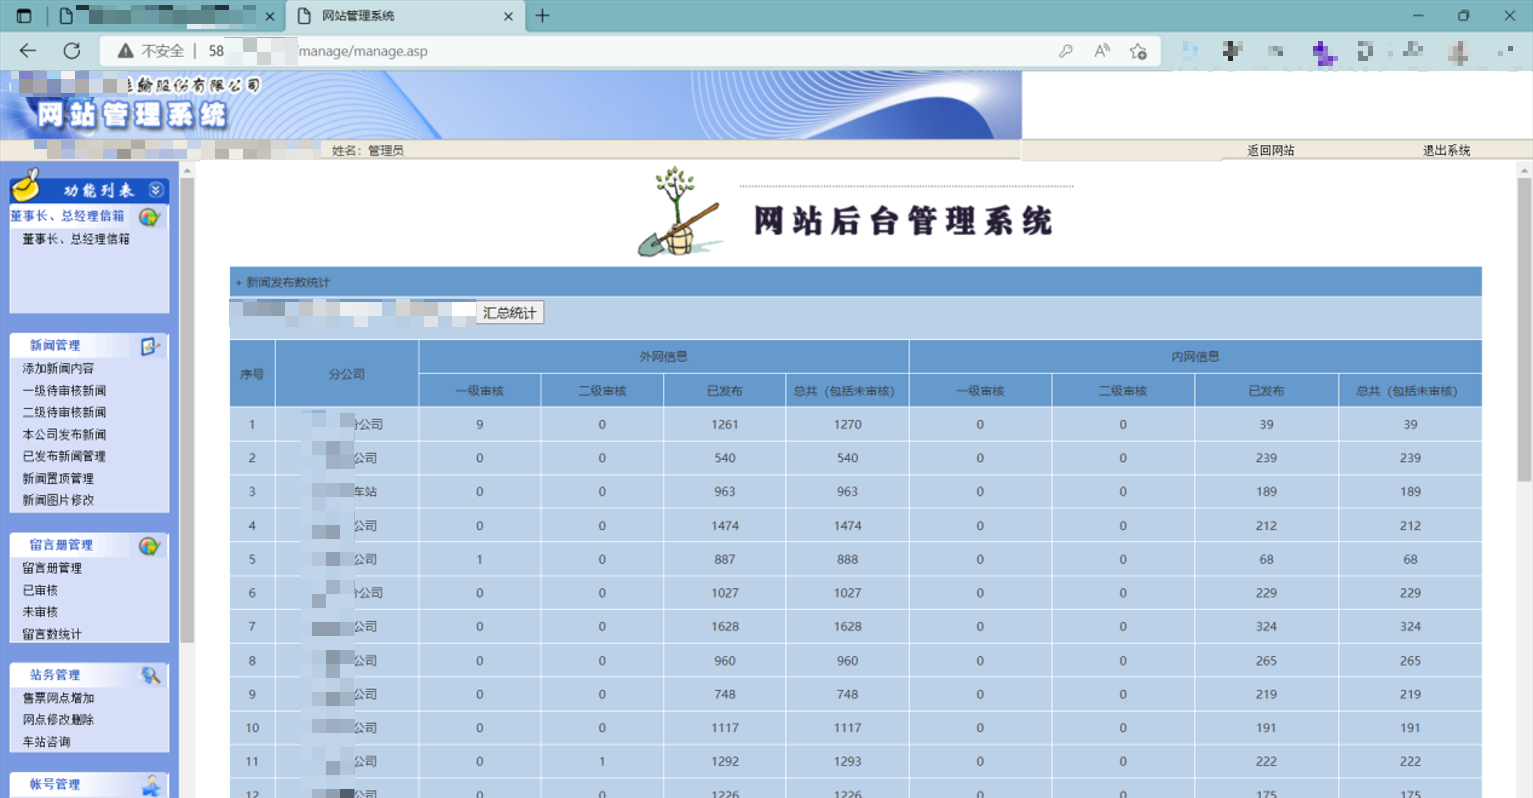Close the 网站管理系统 tab

click(x=508, y=16)
